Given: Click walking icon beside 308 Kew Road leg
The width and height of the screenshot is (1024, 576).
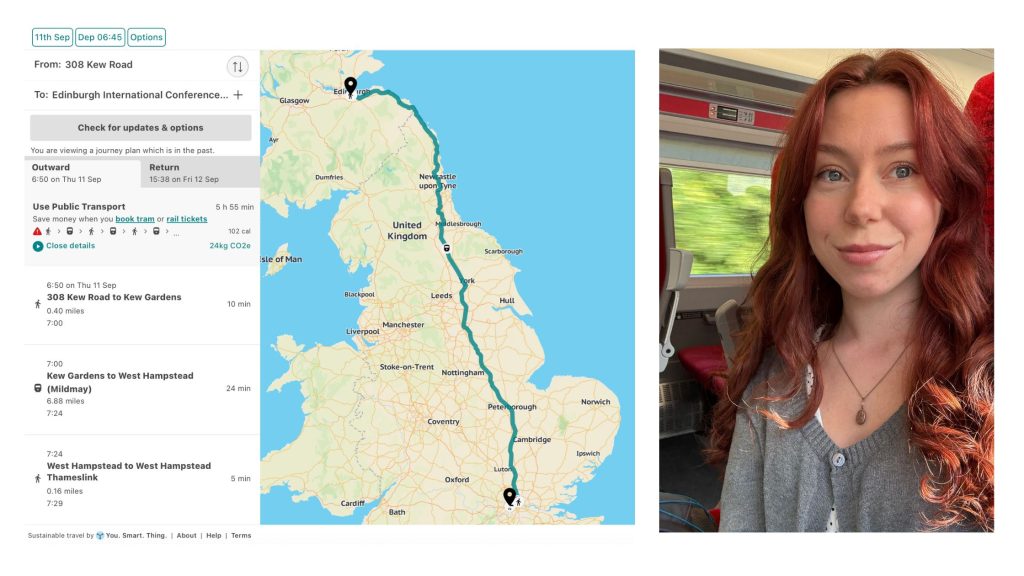Looking at the screenshot, I should pos(38,304).
